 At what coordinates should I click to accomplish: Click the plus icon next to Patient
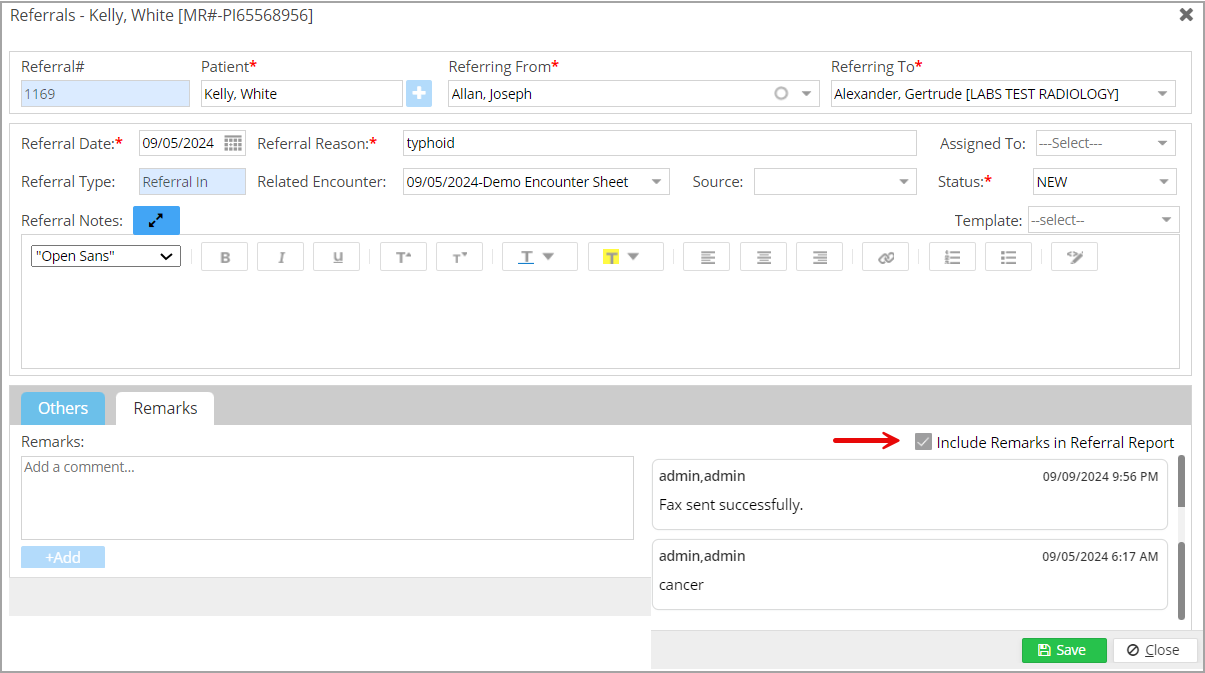click(418, 94)
